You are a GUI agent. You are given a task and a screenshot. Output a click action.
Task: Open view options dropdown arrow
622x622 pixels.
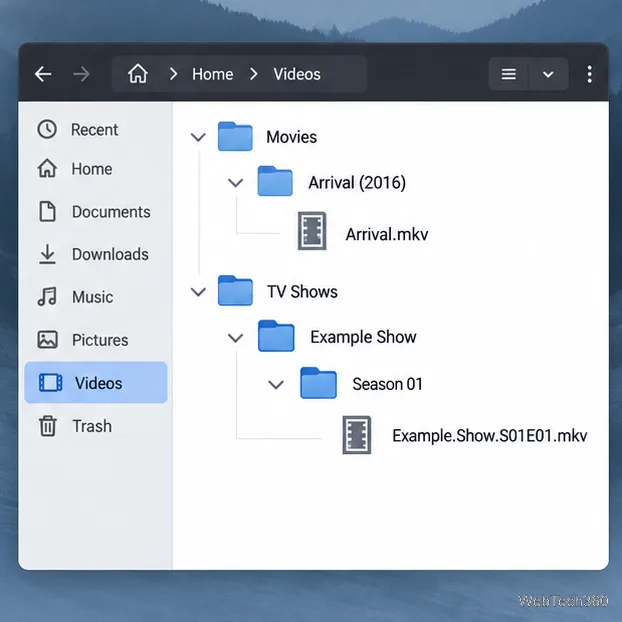548,74
